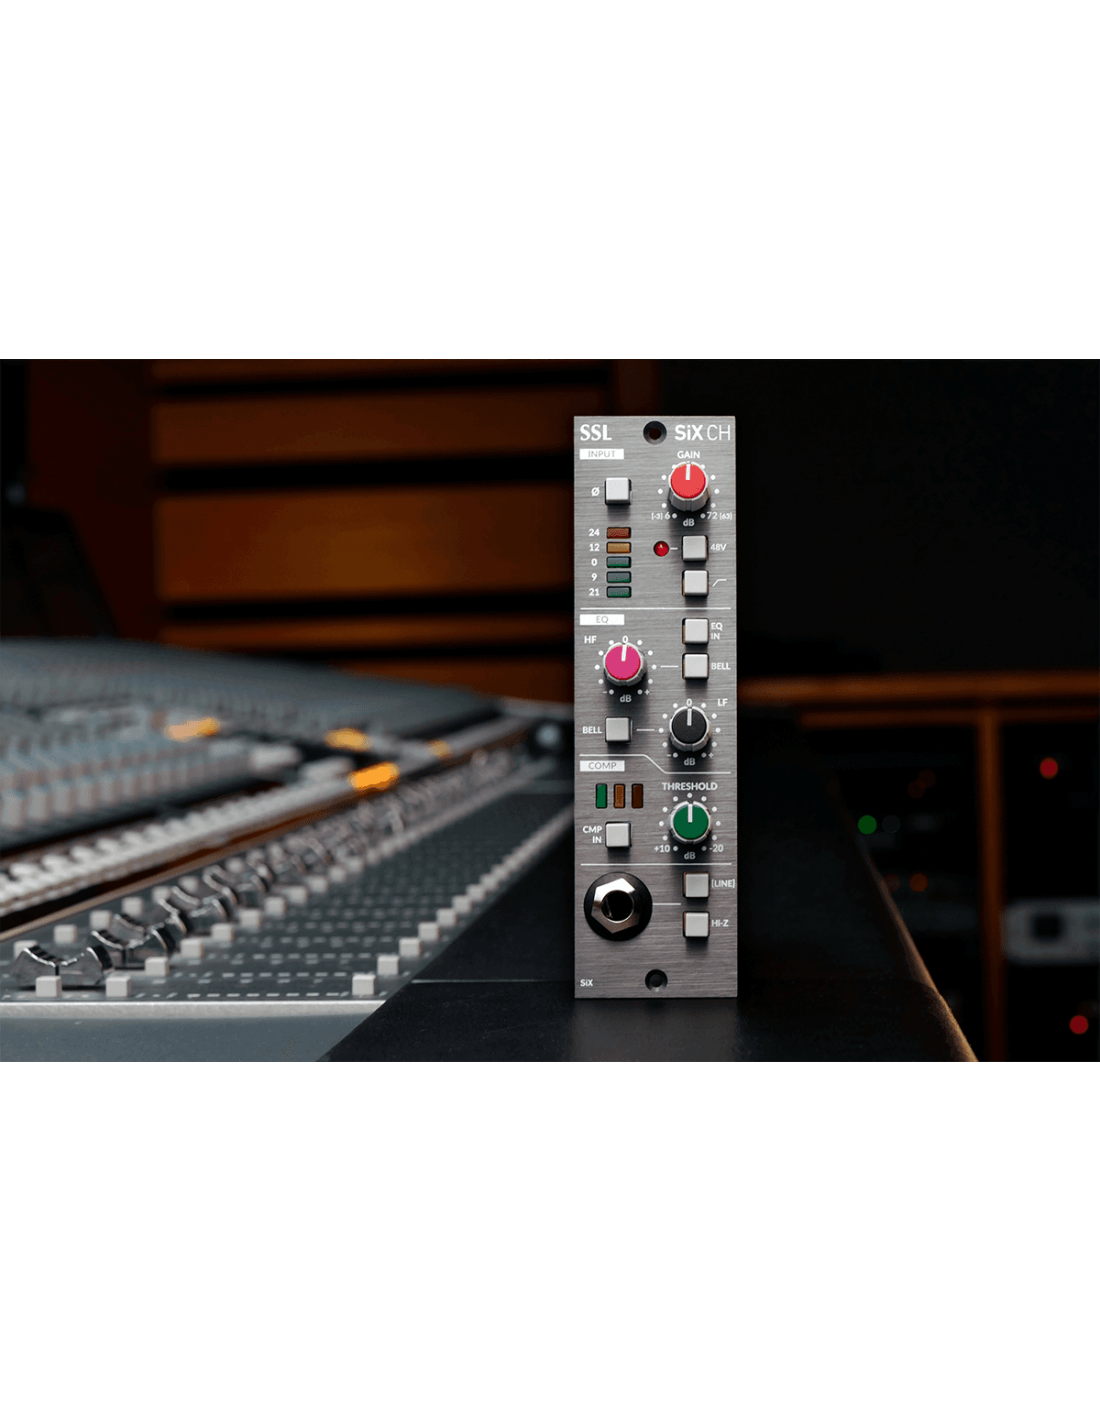Screen dimensions: 1100x1422
Task: Toggle the BELL button beside the LF knob
Action: [618, 729]
